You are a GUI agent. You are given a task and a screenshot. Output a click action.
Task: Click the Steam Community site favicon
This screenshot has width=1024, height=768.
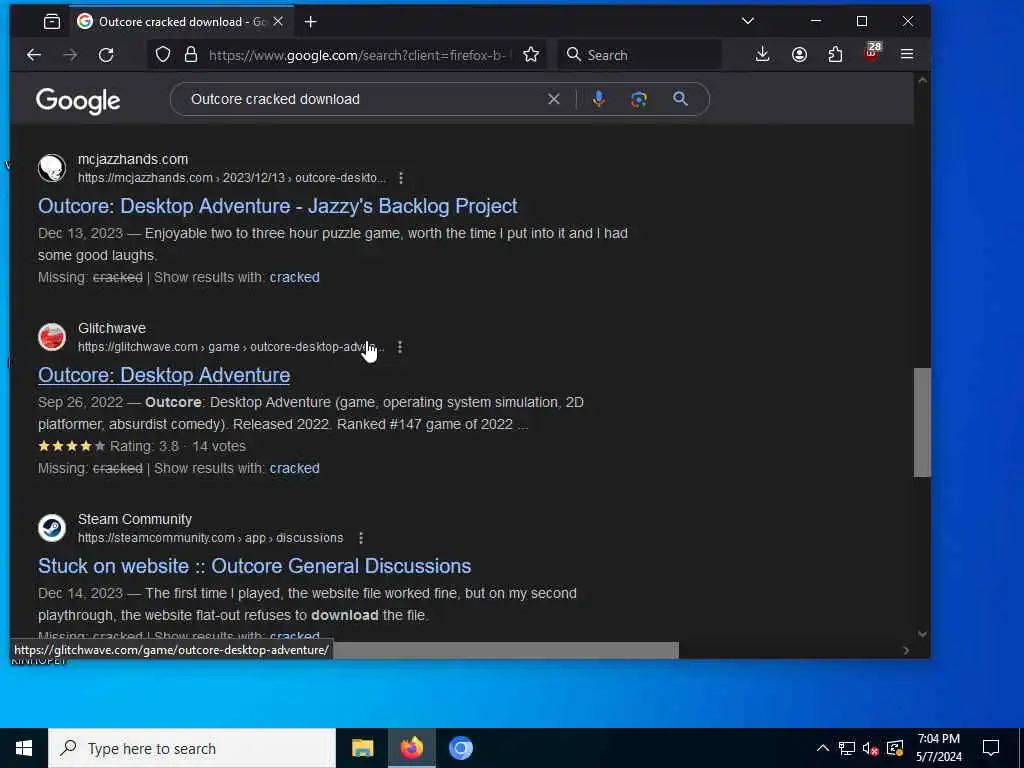coord(52,528)
